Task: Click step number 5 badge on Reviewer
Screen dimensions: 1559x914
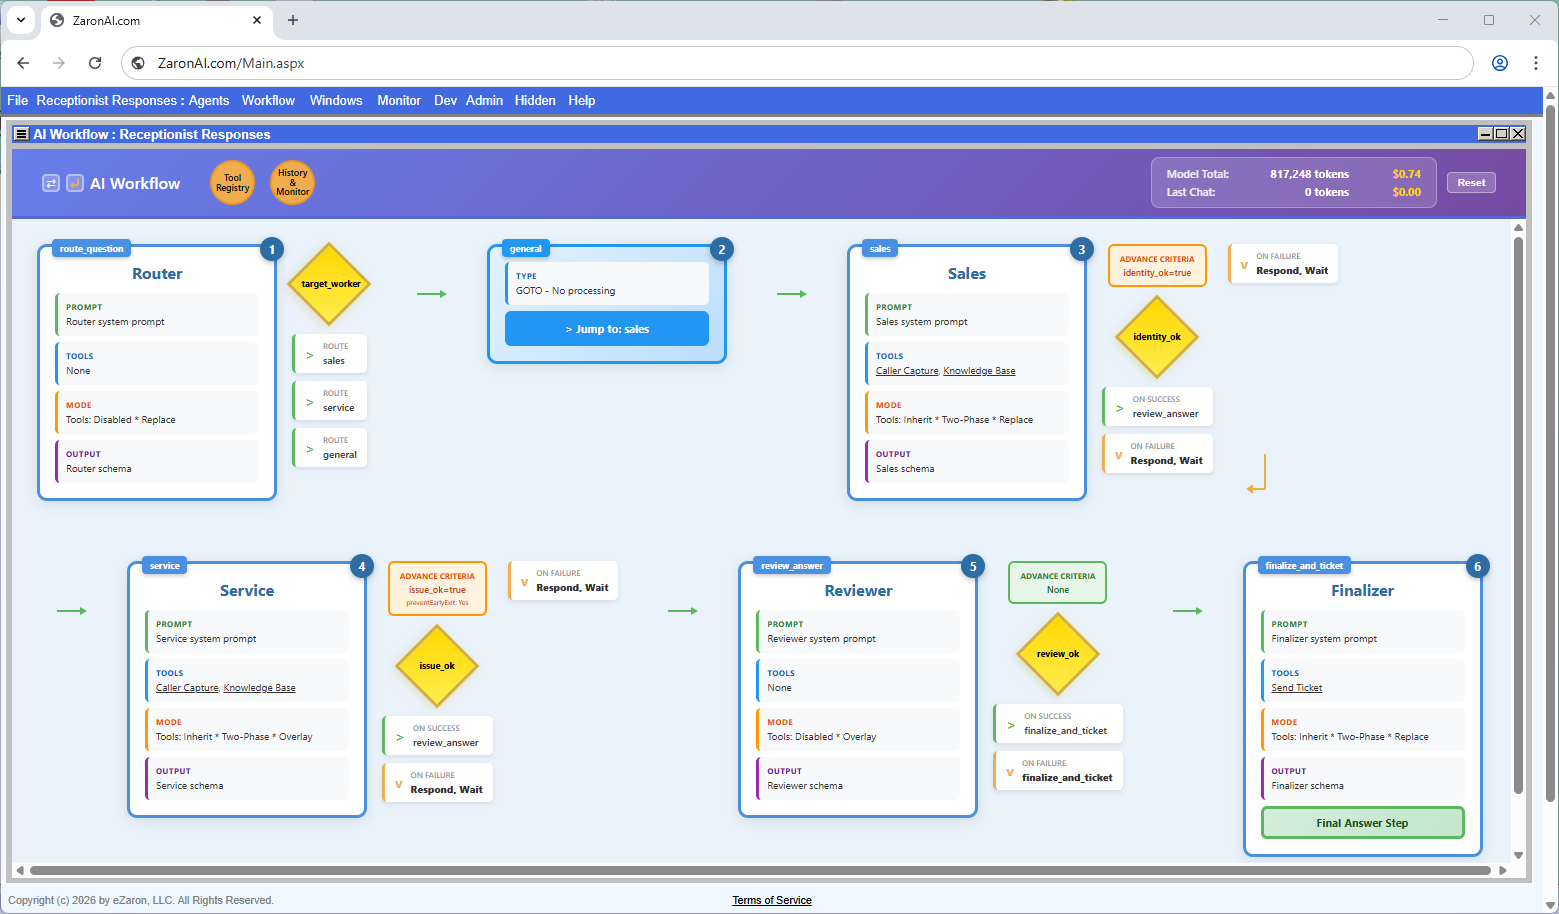Action: 973,566
